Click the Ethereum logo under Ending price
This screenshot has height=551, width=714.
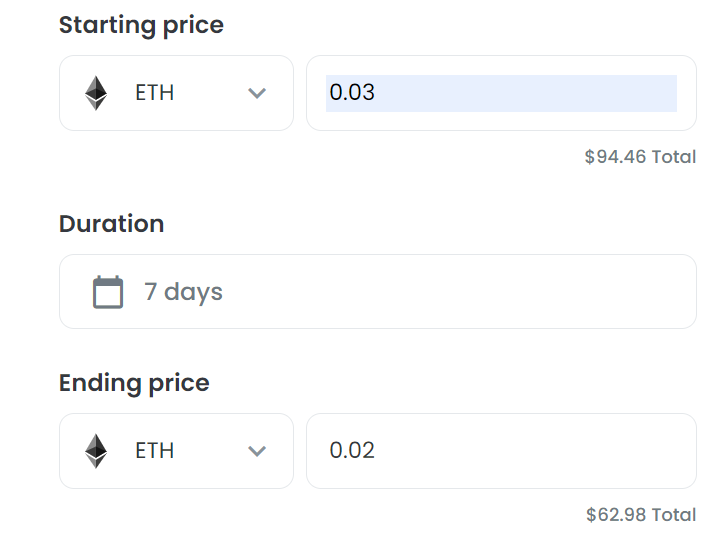tap(96, 451)
